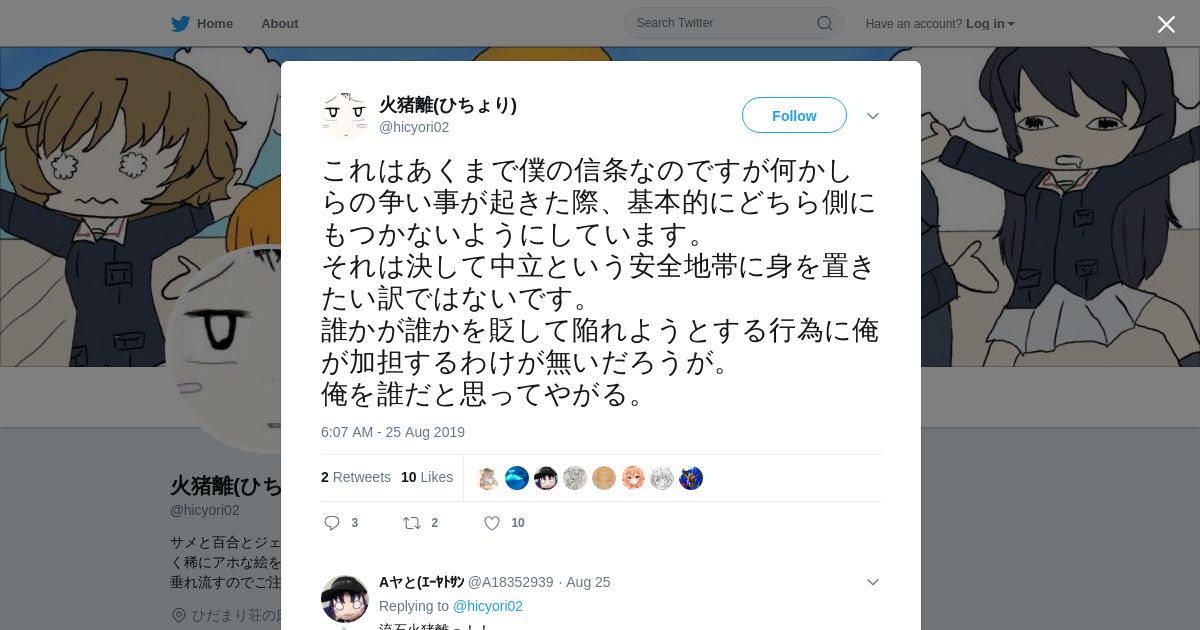
Task: Click the Twitter bird Home icon
Action: coord(180,23)
